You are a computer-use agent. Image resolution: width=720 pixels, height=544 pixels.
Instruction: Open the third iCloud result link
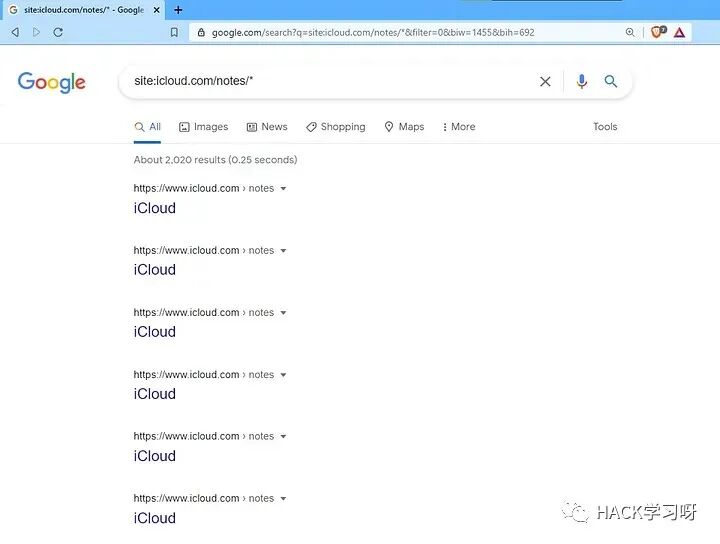[x=155, y=331]
